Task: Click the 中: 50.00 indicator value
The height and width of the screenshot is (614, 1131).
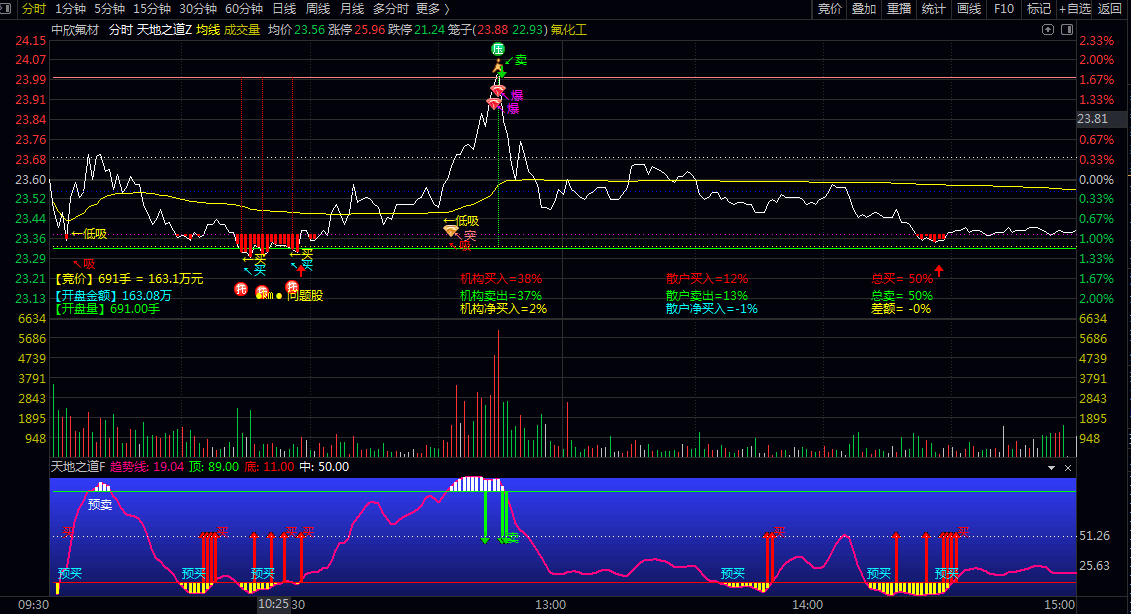Action: point(324,467)
